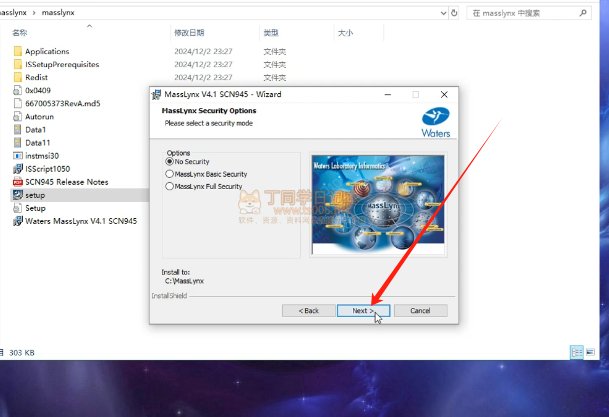Click the Waters Laboratory Informatics splash image
This screenshot has height=417, width=609.
[x=378, y=204]
